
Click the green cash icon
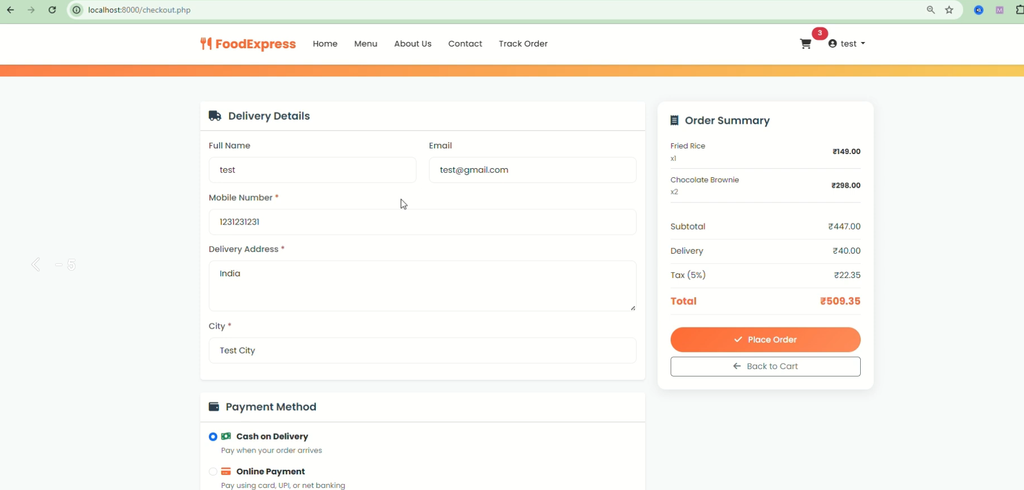(226, 436)
